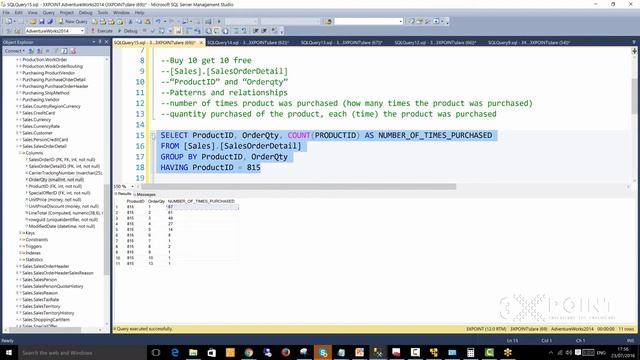The image size is (640, 360).
Task: Click the Parse checkmark icon
Action: [153, 31]
